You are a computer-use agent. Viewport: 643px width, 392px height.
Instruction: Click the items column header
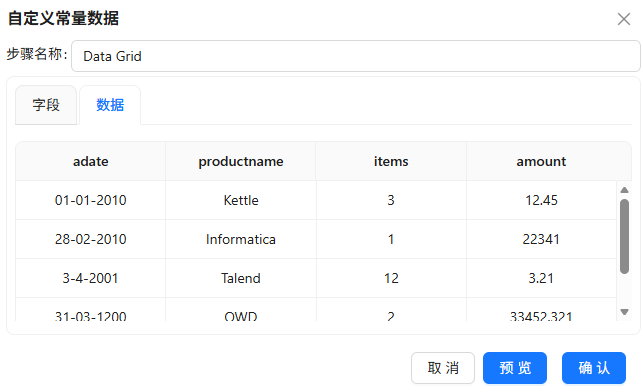tap(391, 161)
